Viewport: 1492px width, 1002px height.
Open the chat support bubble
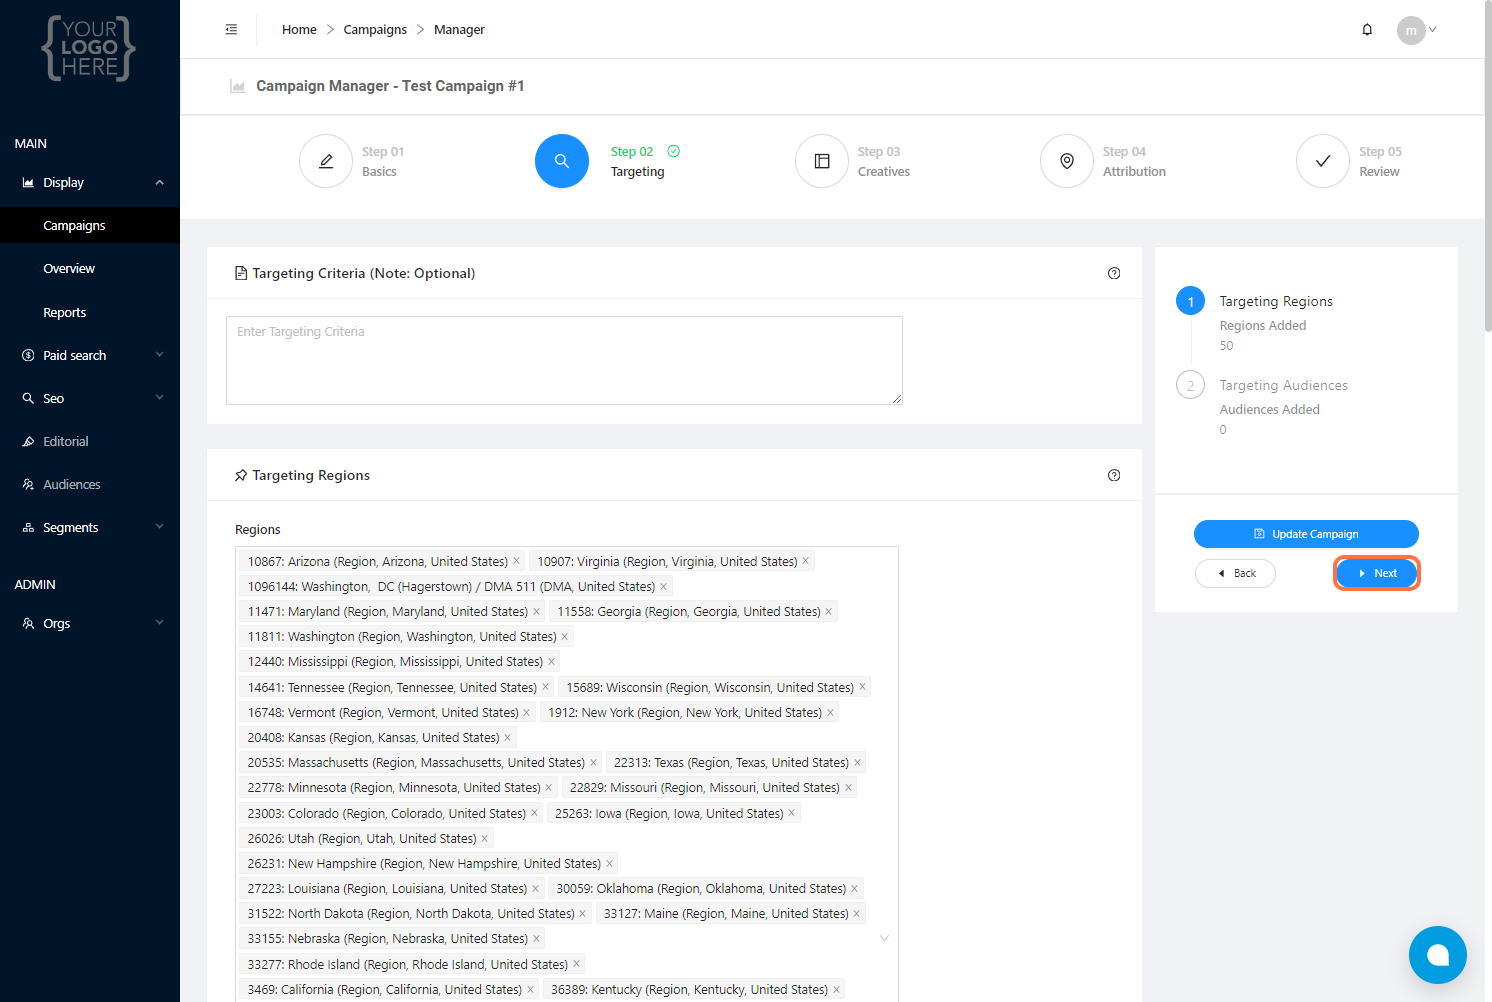(1438, 955)
